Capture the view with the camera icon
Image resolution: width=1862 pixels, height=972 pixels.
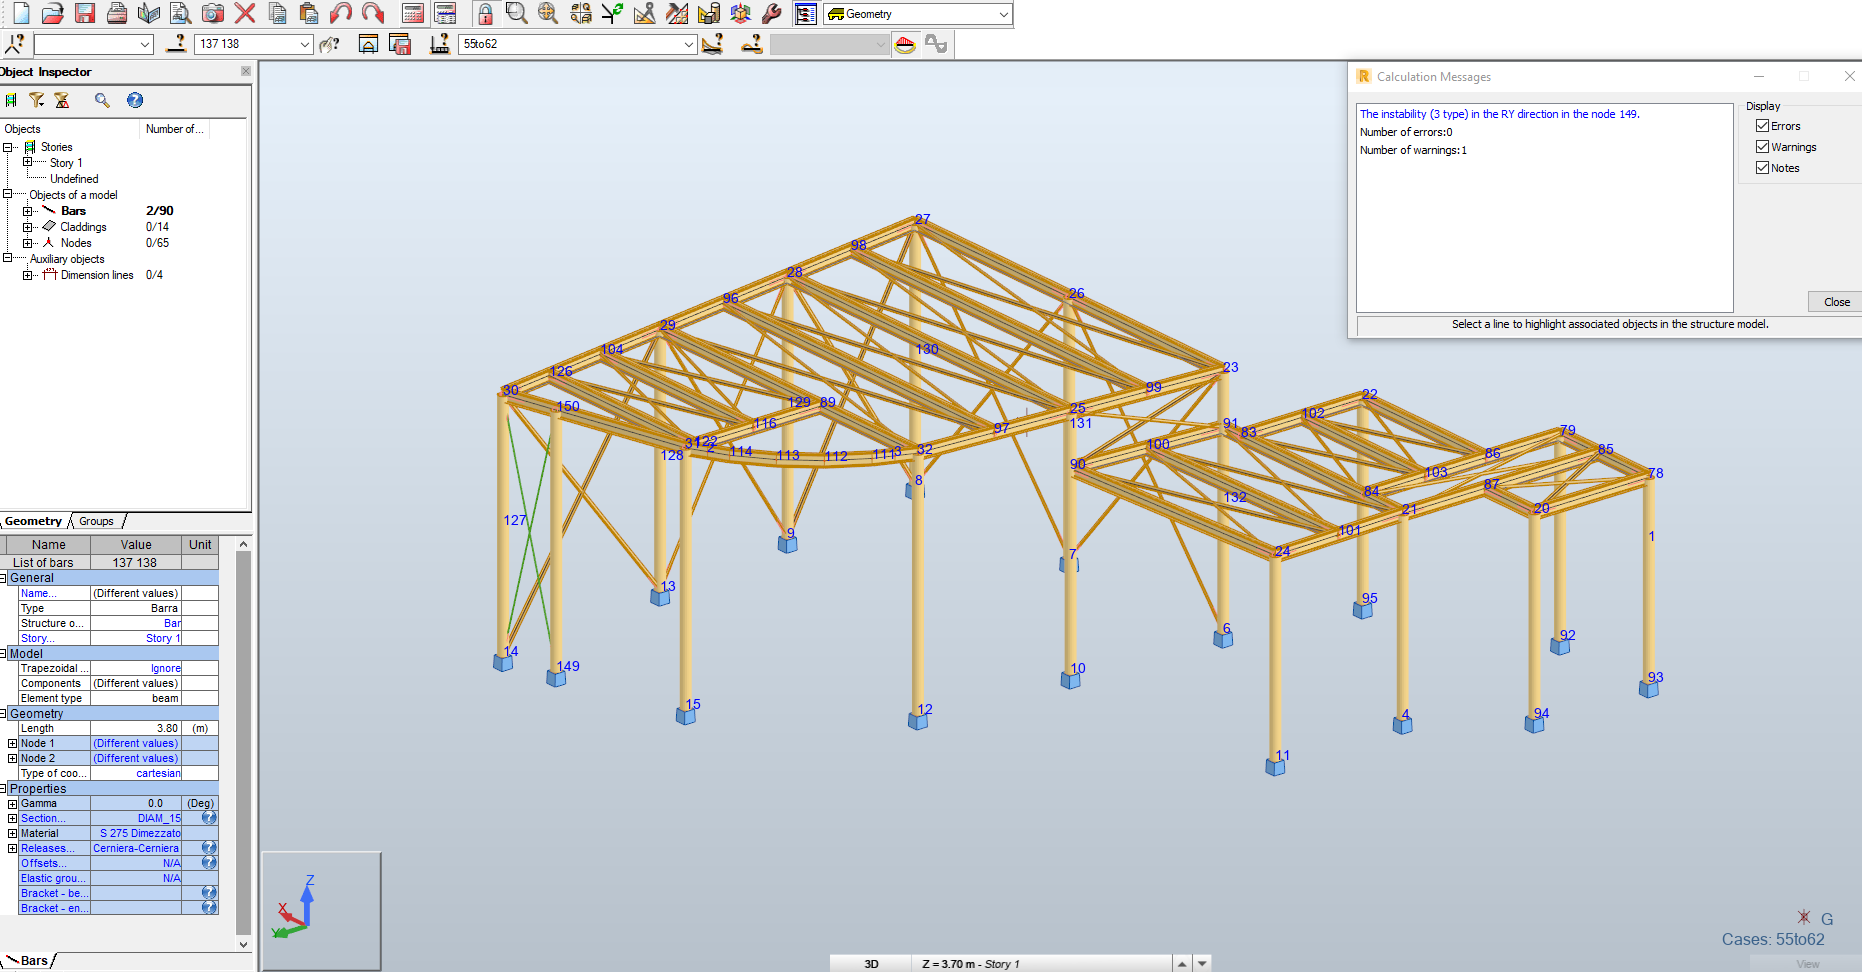pyautogui.click(x=212, y=13)
